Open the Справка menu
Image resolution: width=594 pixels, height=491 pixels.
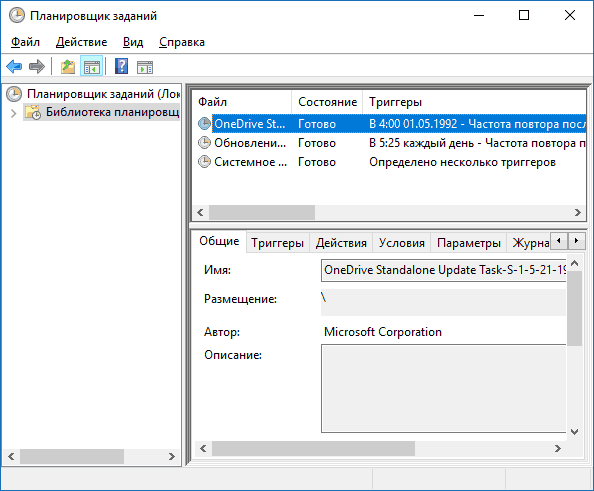(x=182, y=42)
